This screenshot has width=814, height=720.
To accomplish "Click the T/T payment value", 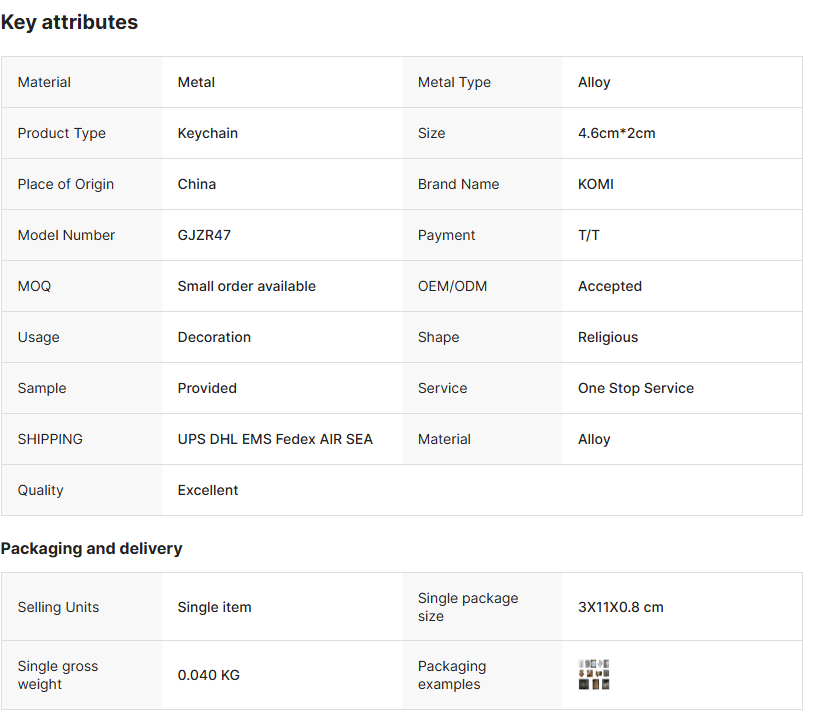I will (589, 235).
